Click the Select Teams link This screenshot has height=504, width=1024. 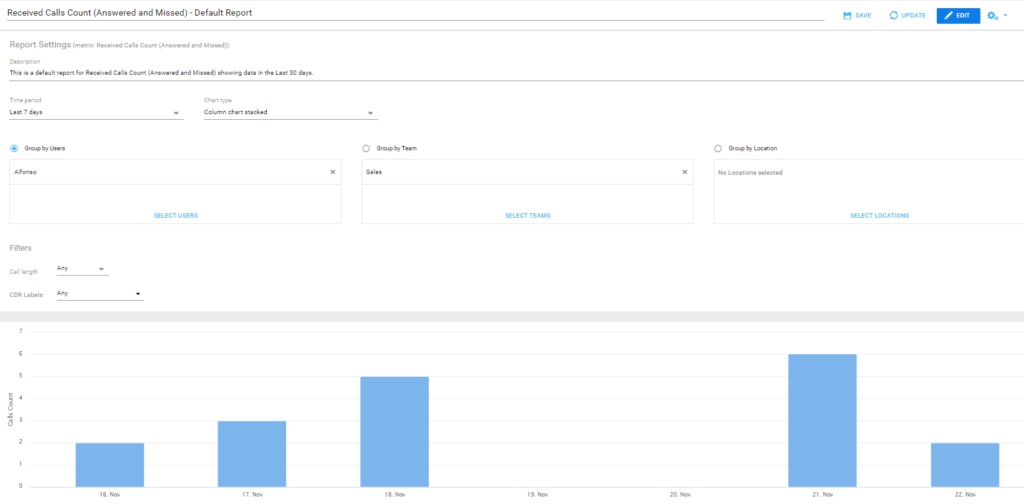click(x=527, y=215)
